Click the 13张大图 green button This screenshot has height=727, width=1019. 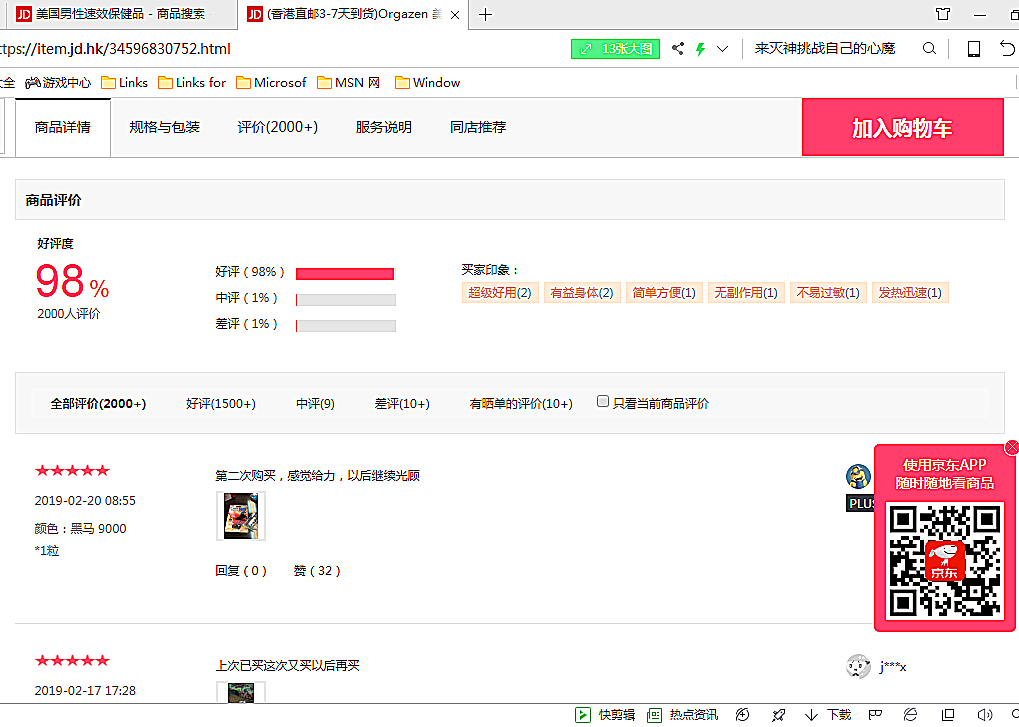tap(615, 49)
